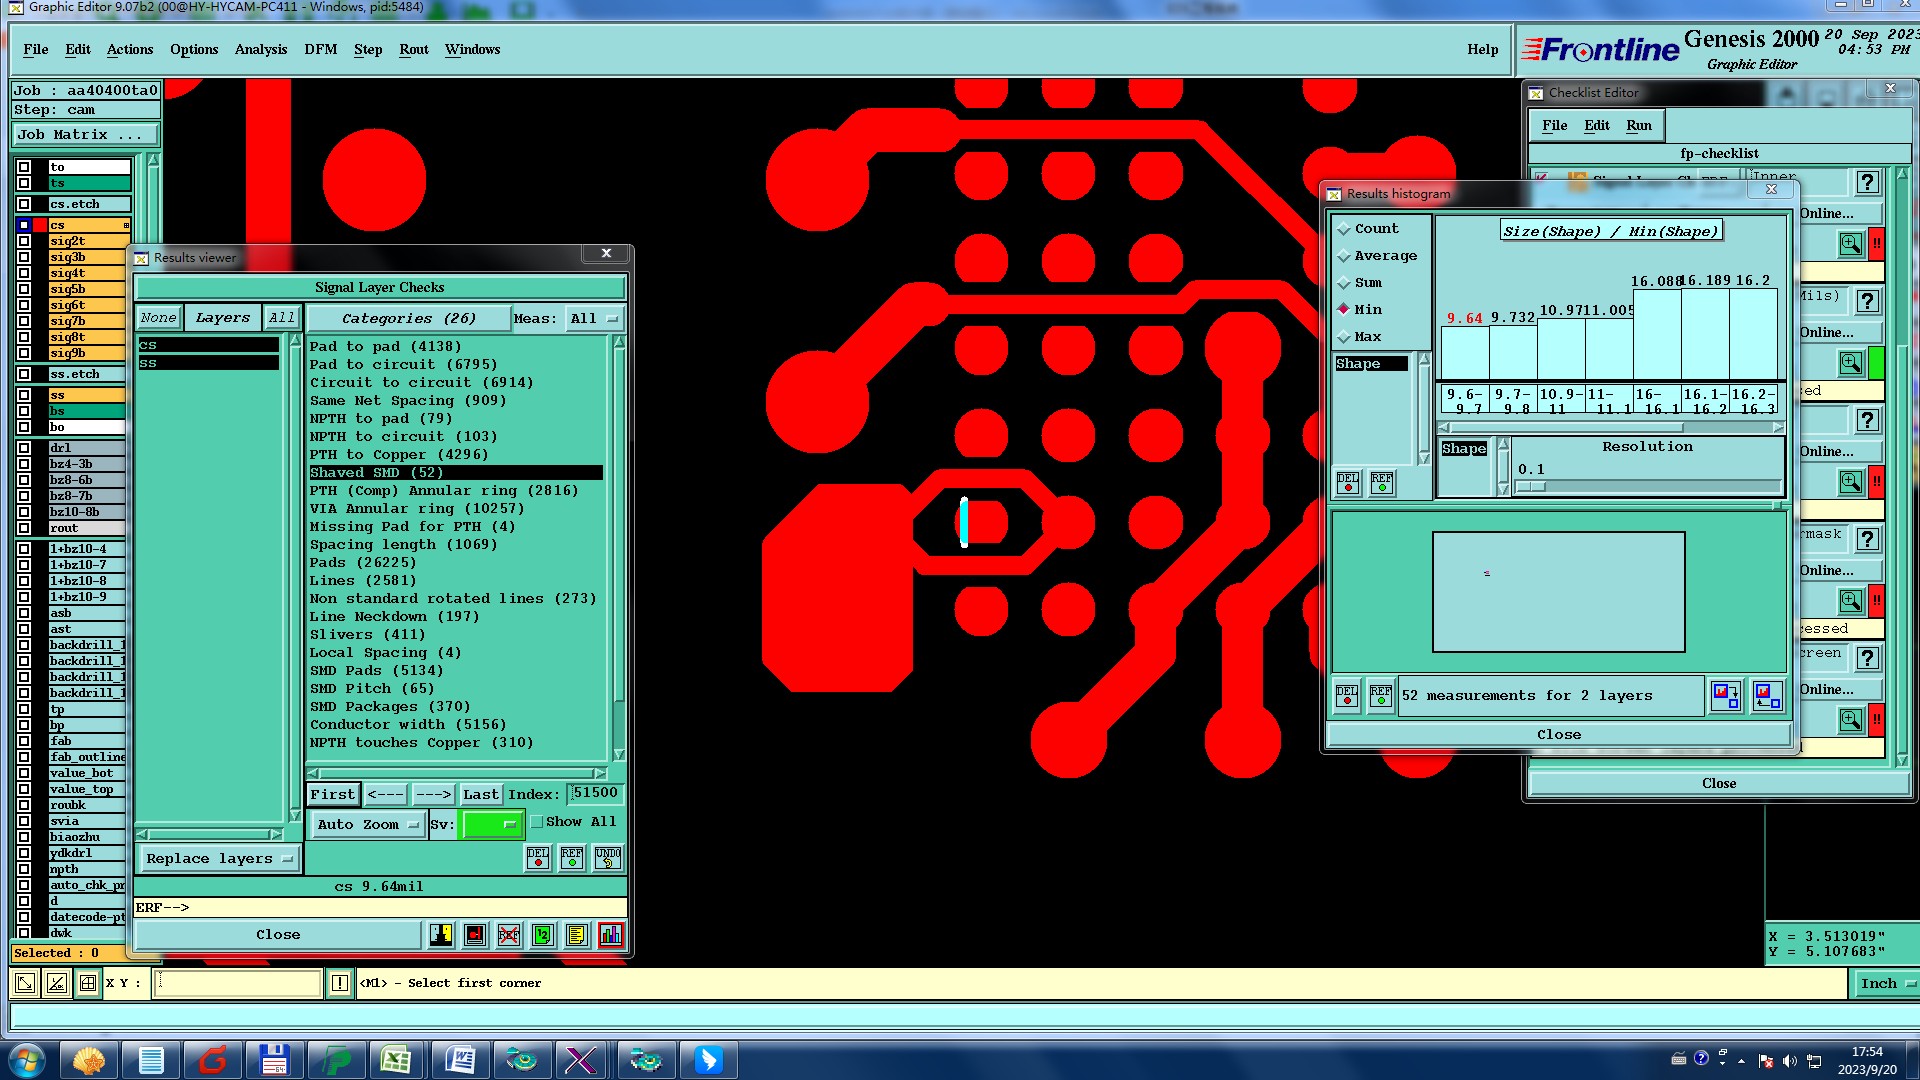Click the black and yellow faces icon
This screenshot has height=1080, width=1920.
441,935
